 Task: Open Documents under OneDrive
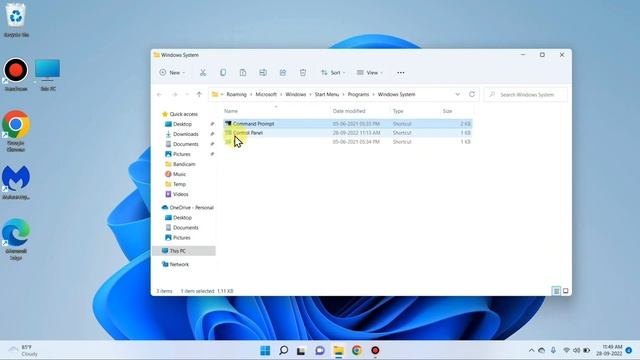tap(182, 227)
